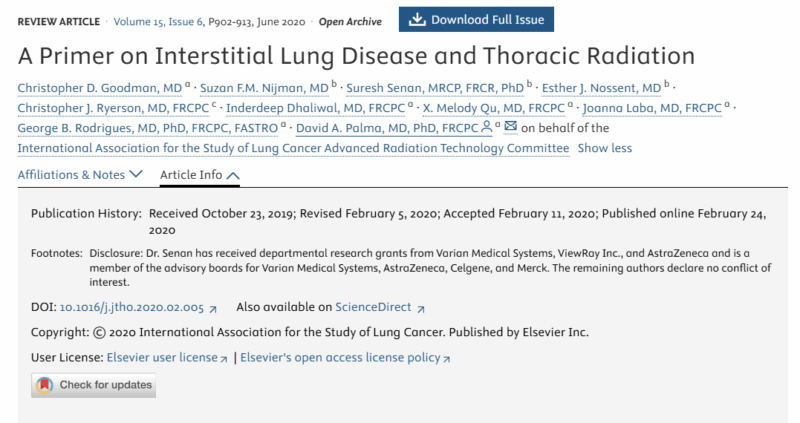800x423 pixels.
Task: Click the Crossmark Check for updates badge icon
Action: 45,385
